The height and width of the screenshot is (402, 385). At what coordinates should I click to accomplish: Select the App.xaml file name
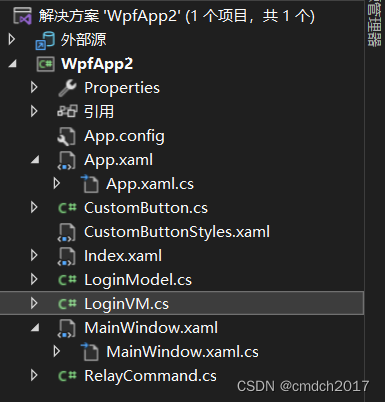(x=119, y=160)
